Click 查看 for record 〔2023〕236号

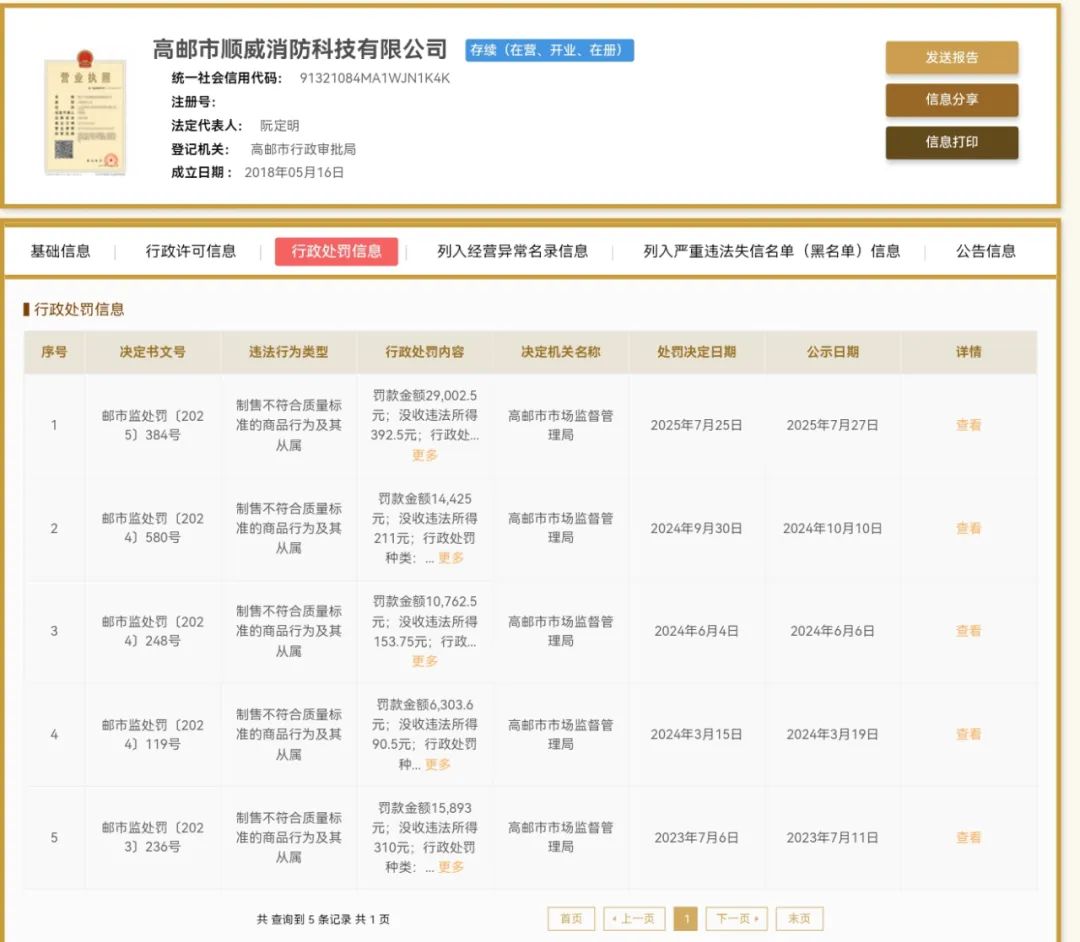(x=968, y=838)
